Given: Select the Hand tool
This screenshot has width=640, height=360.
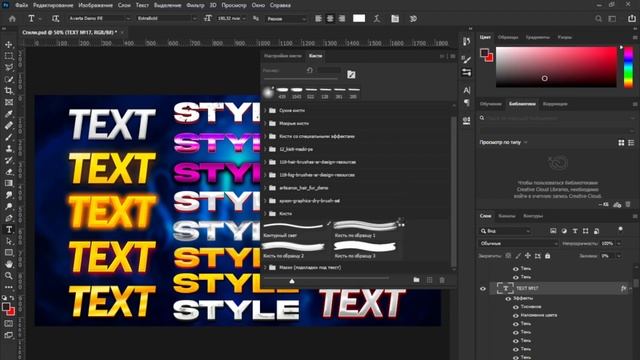Looking at the screenshot, I should pos(9,264).
